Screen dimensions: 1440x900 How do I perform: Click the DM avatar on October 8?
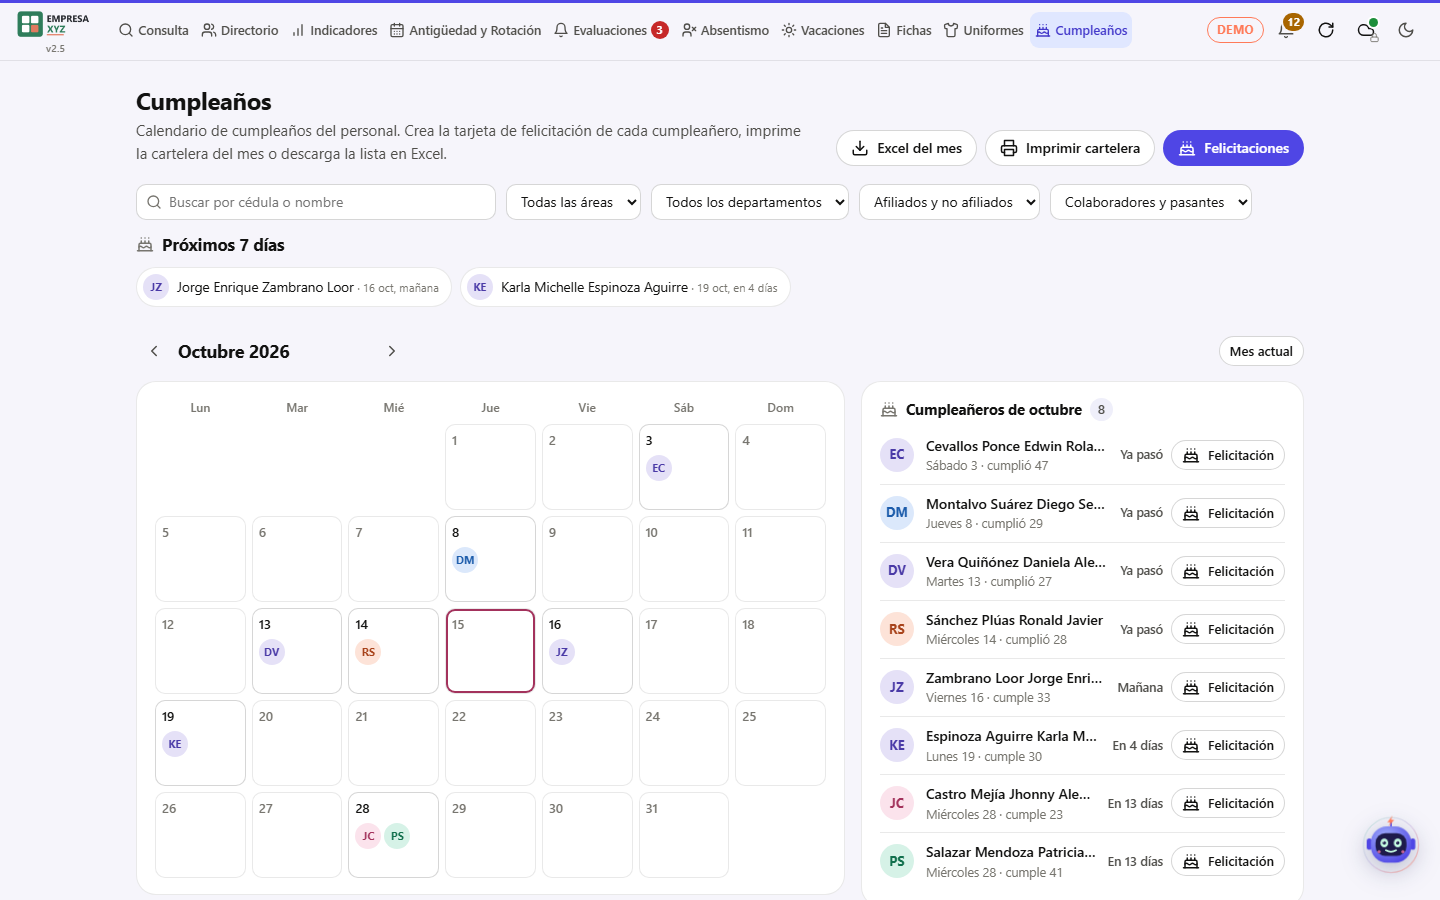click(x=465, y=560)
